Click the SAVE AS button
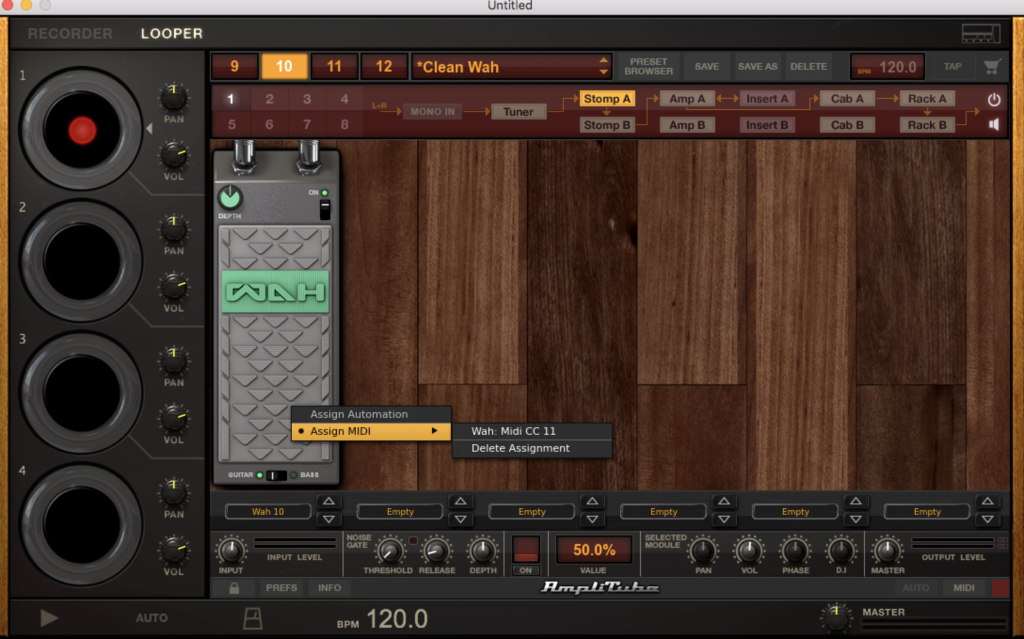The height and width of the screenshot is (639, 1024). [757, 67]
